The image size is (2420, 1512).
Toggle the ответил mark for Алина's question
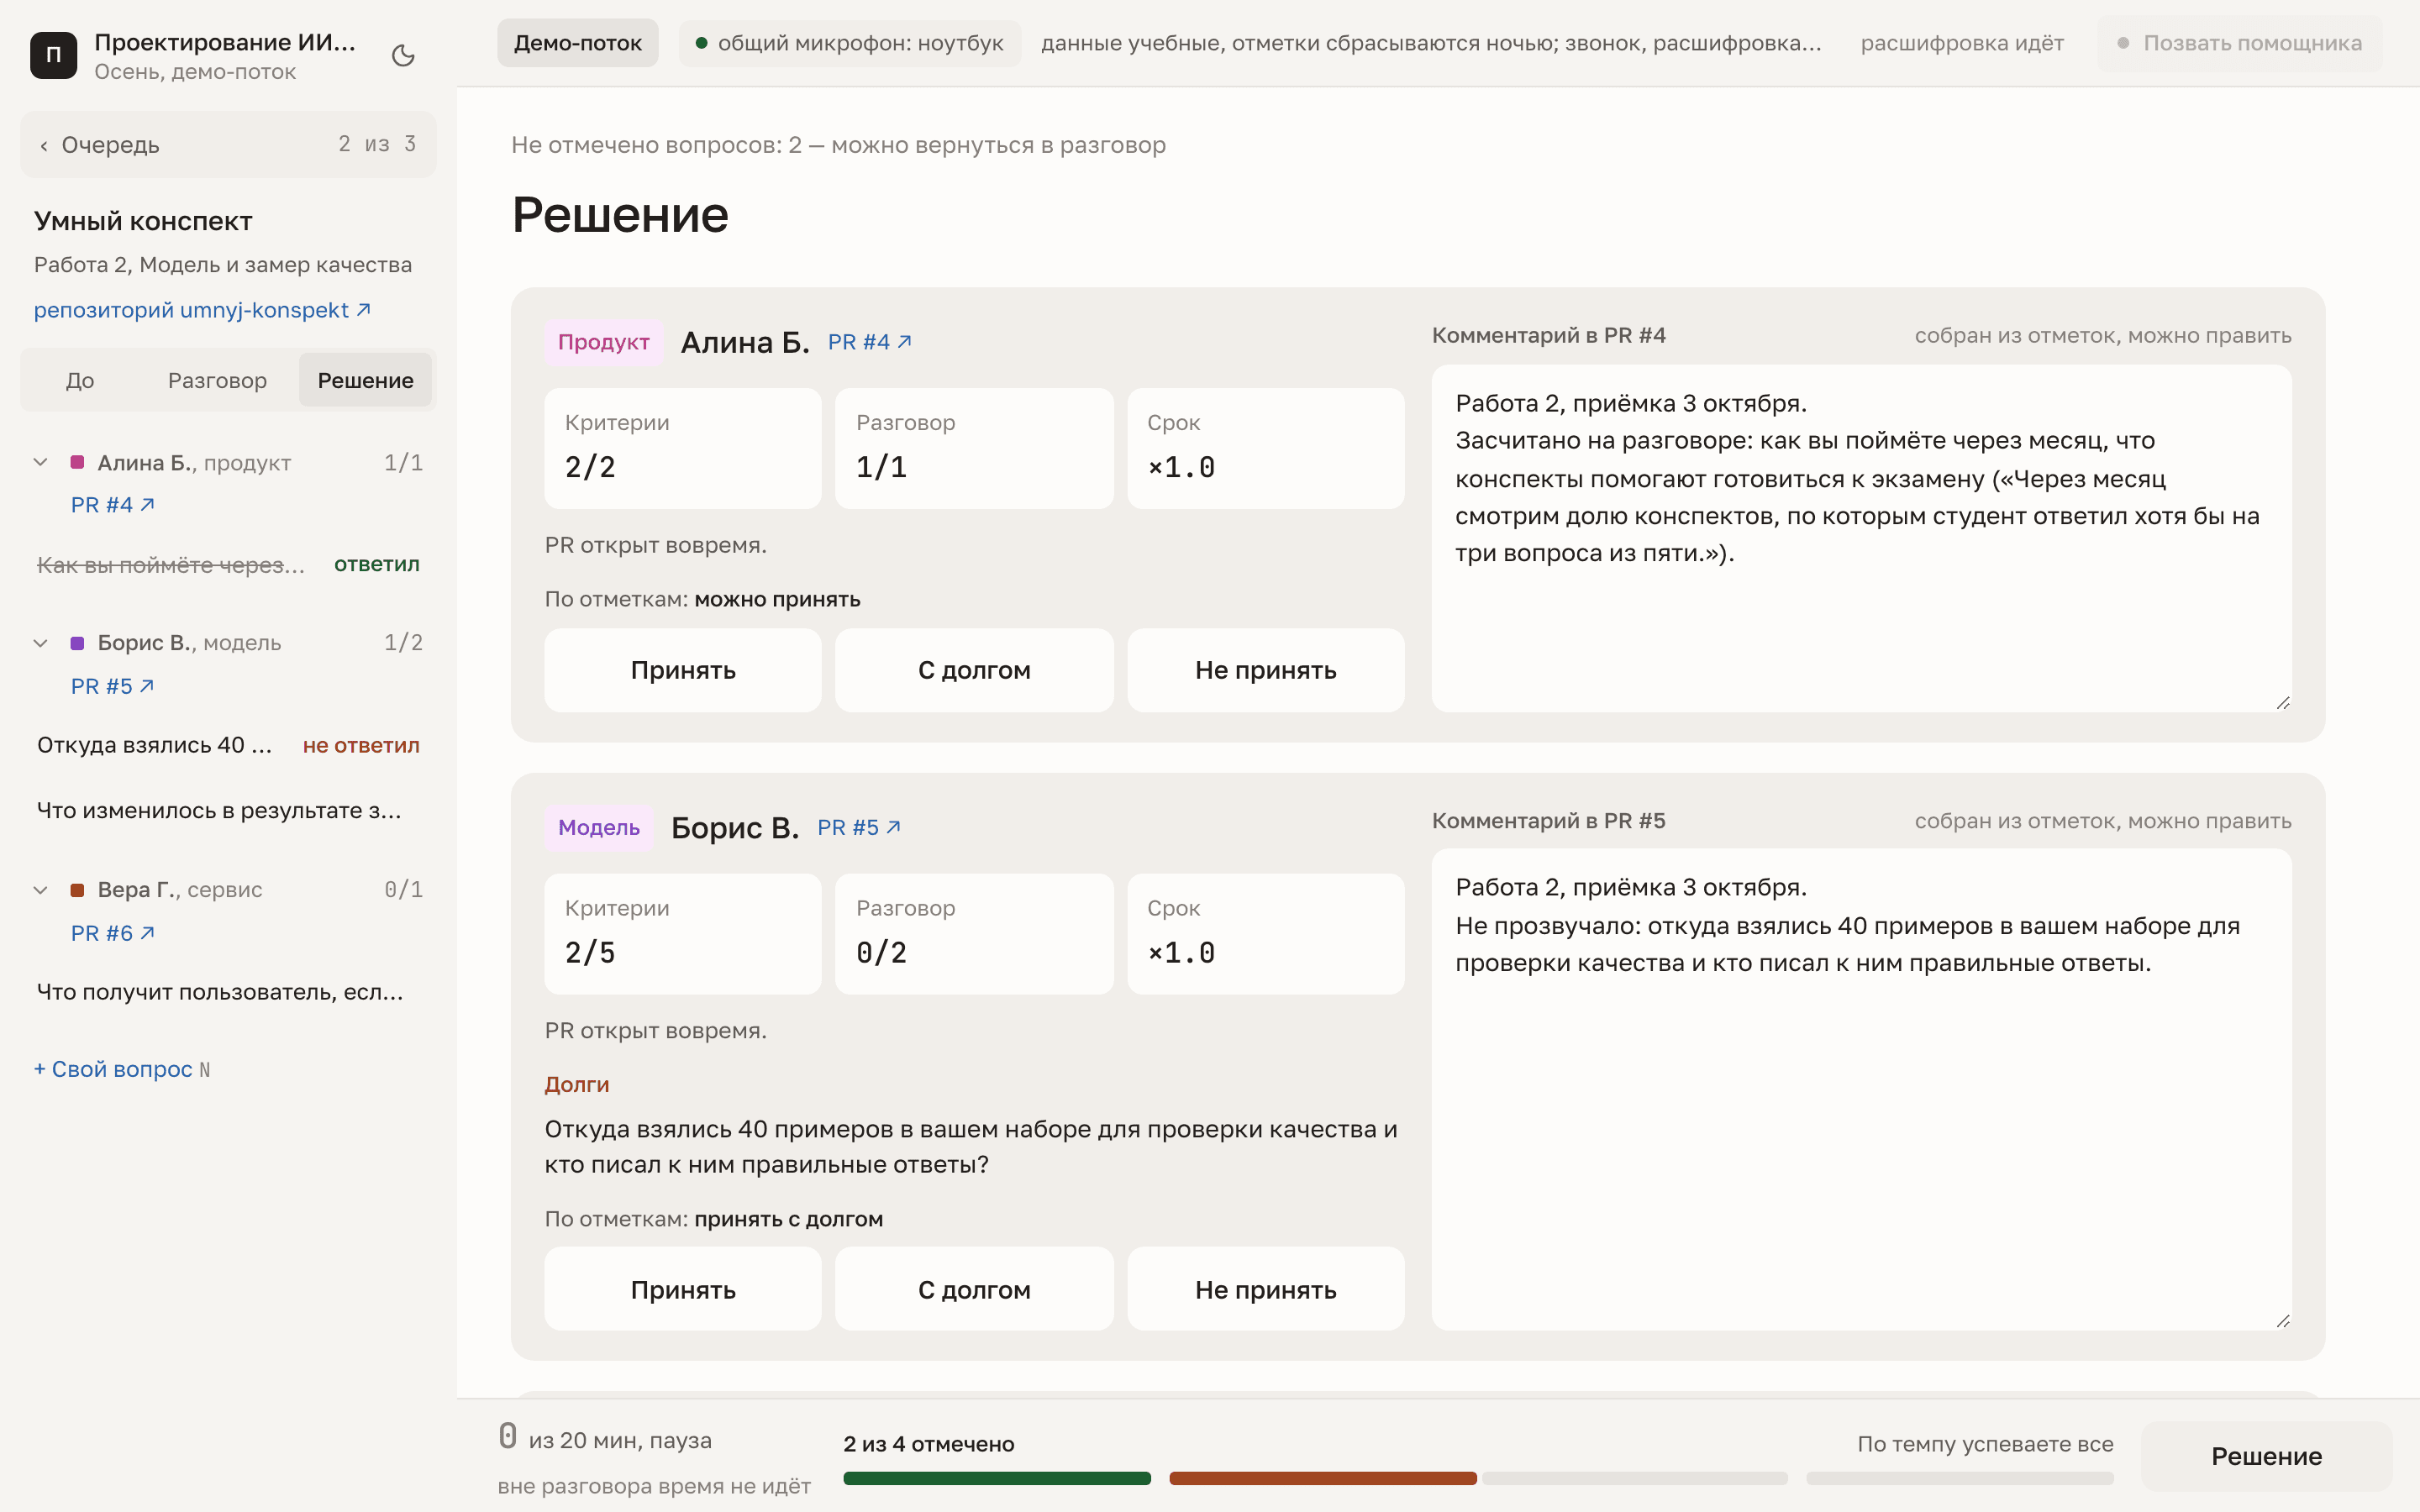click(x=377, y=564)
